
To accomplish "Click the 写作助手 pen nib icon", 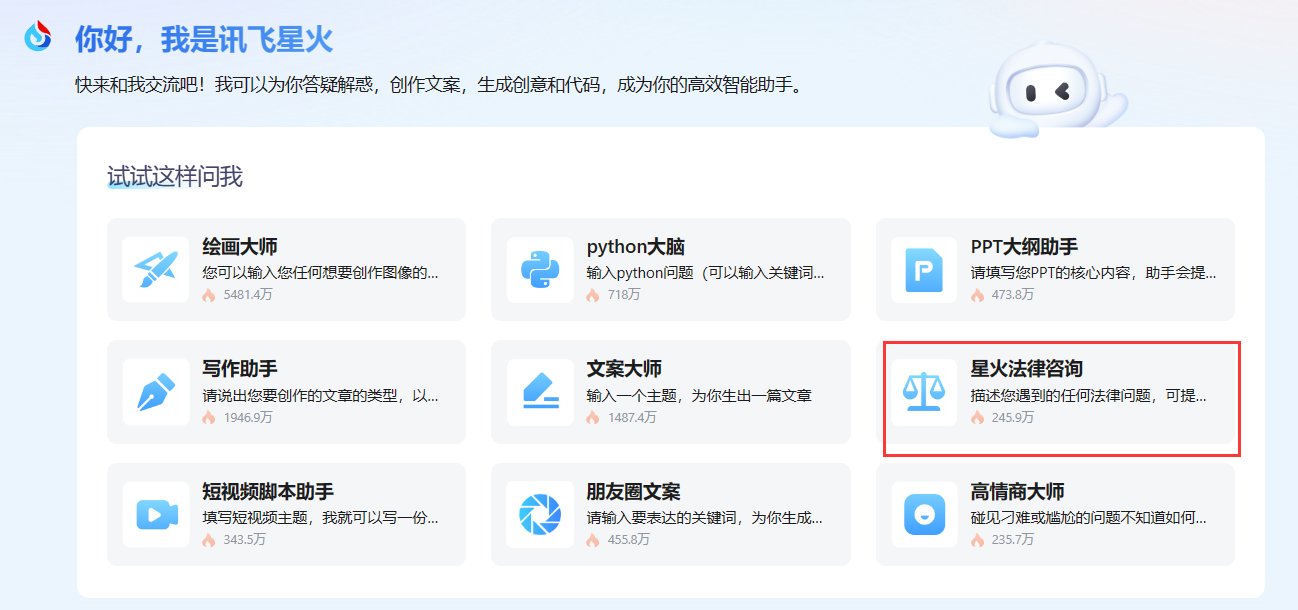I will tap(155, 391).
